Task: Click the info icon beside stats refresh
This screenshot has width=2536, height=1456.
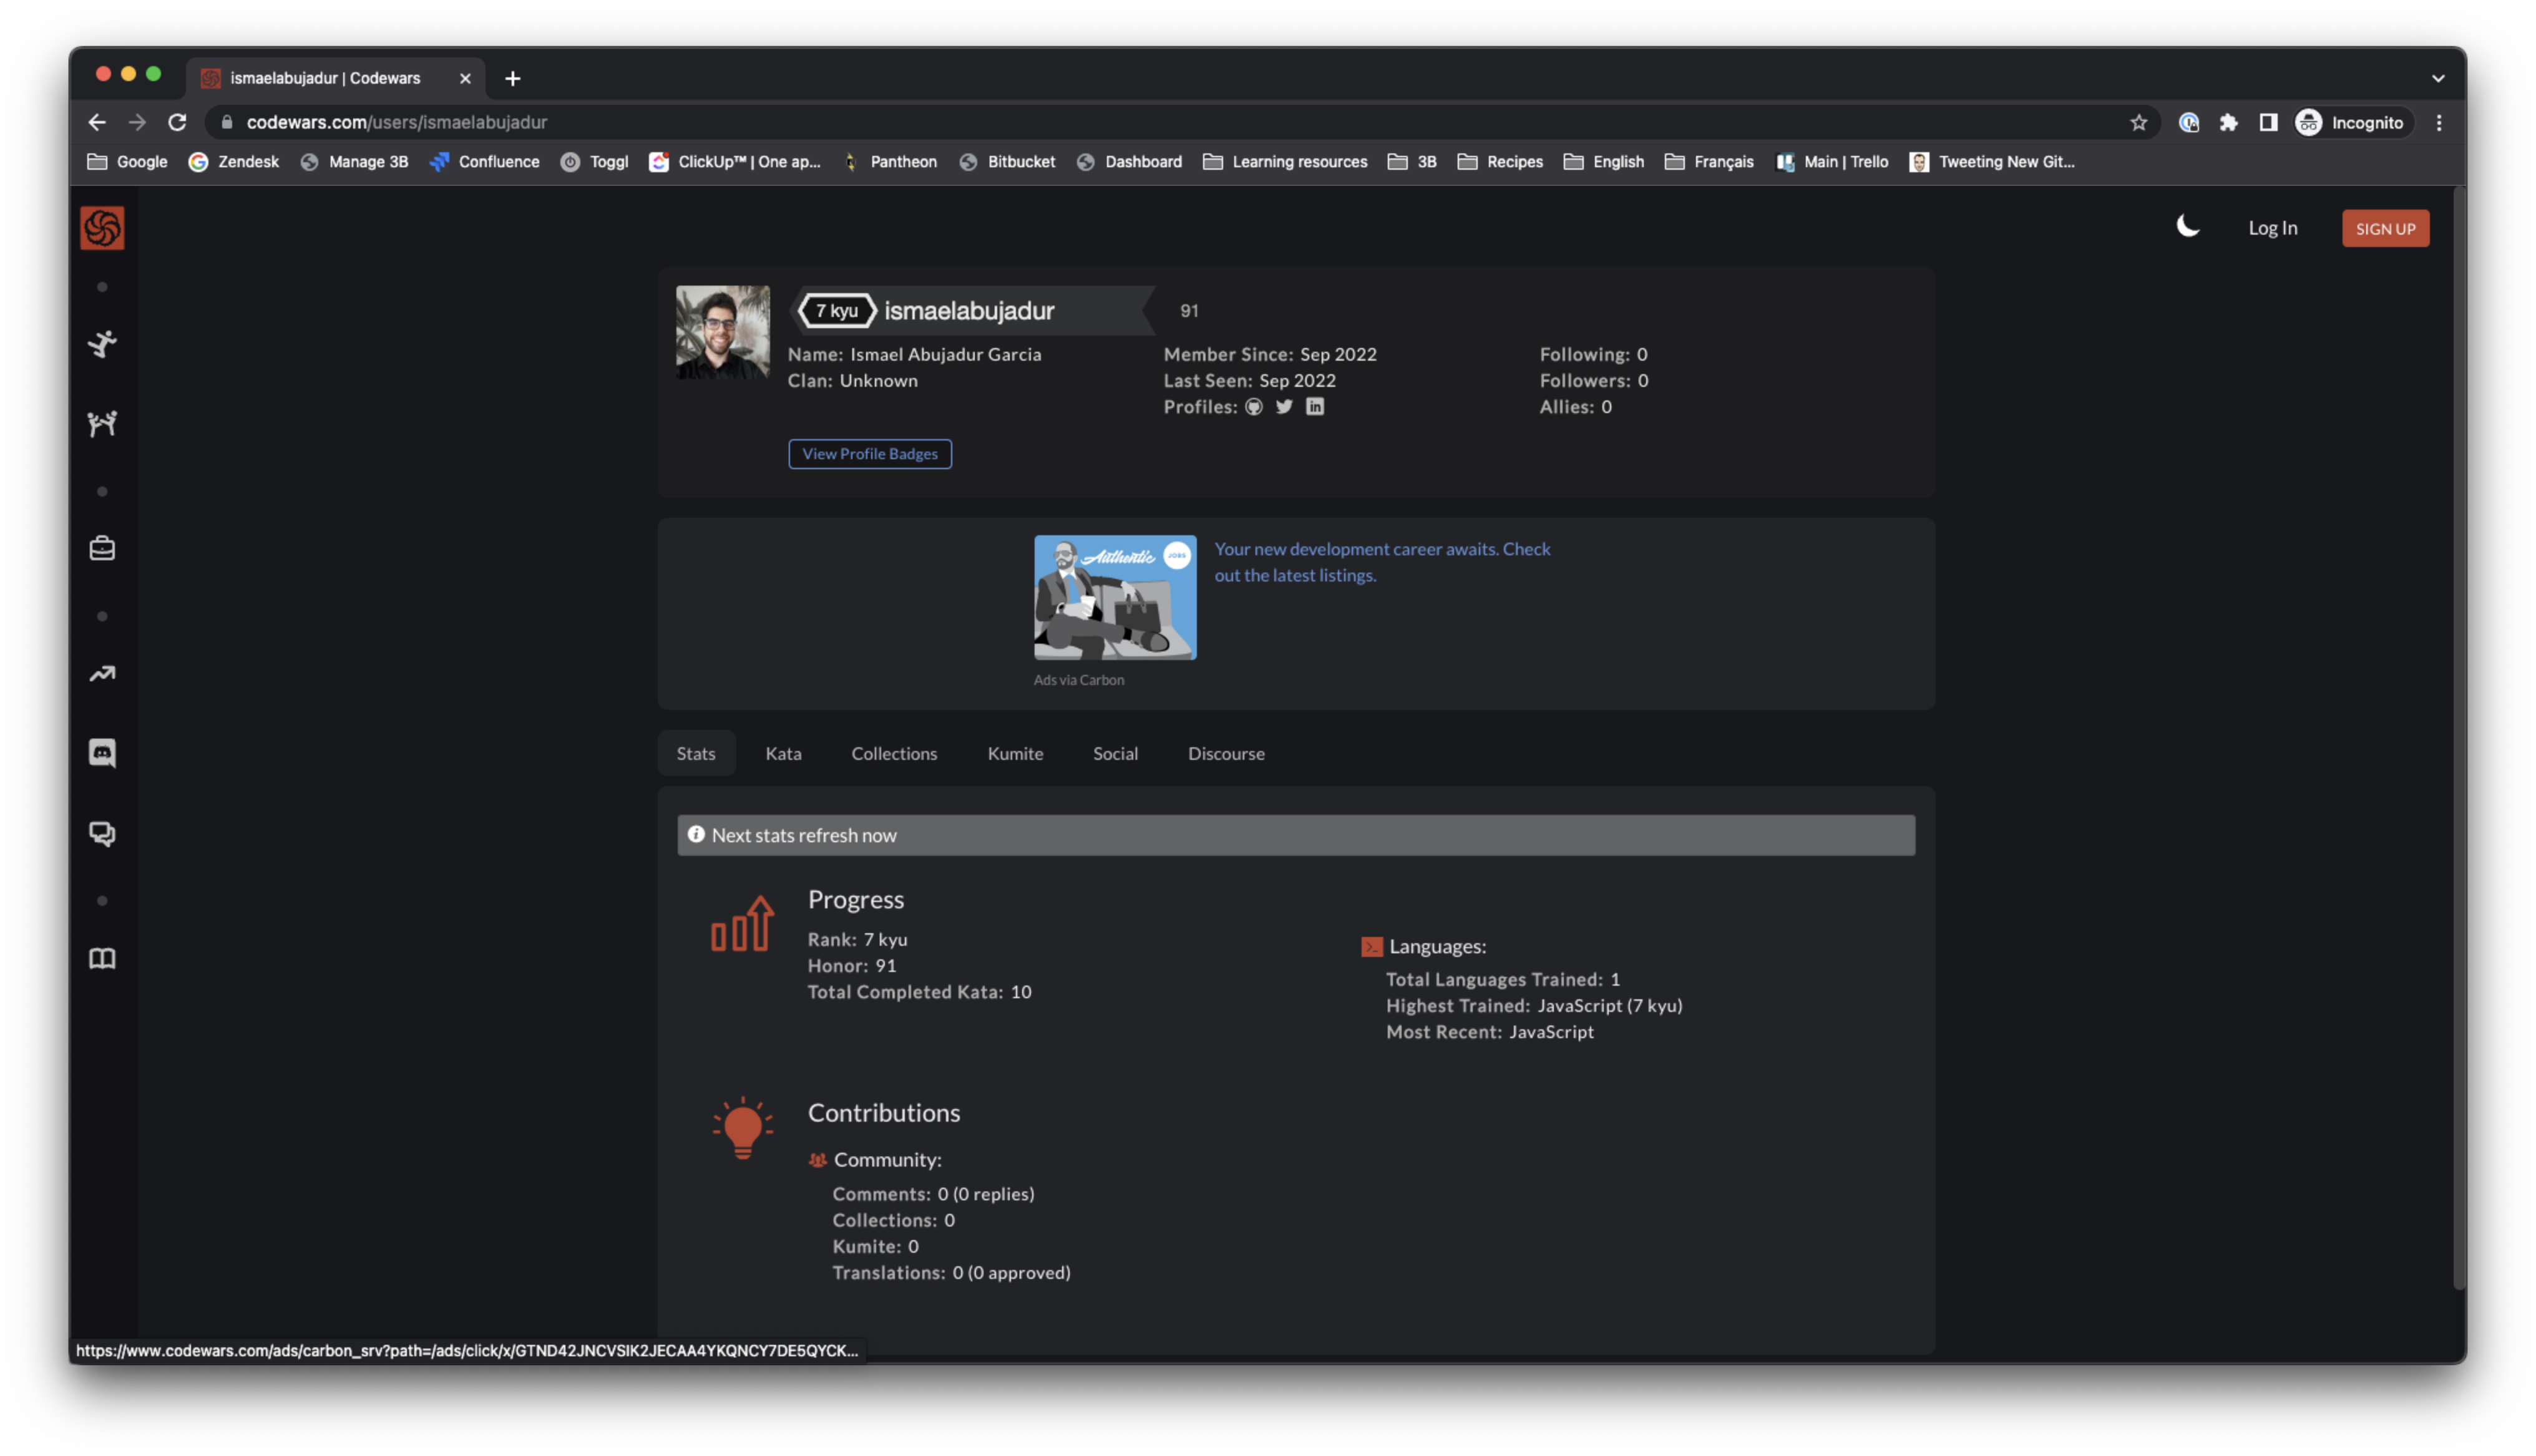Action: (696, 835)
